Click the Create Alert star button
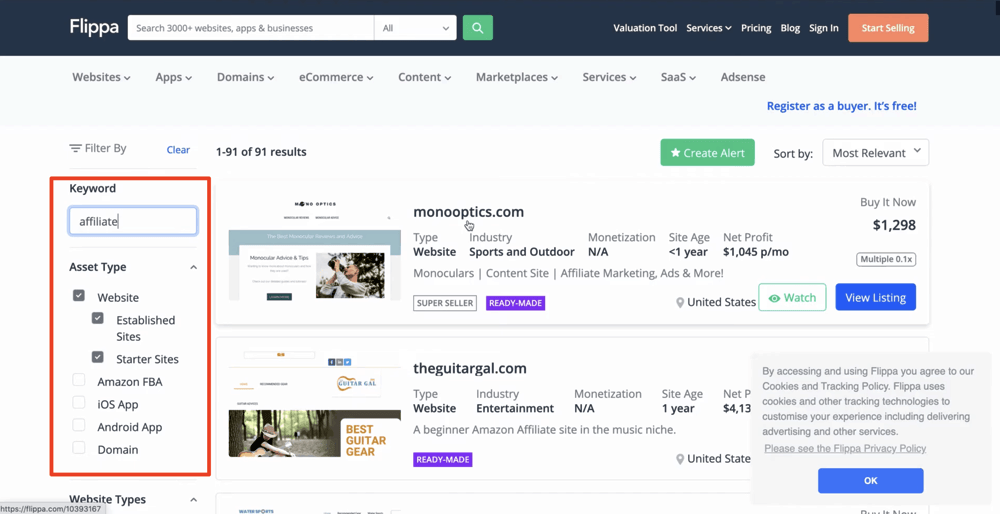This screenshot has width=1000, height=514. [x=707, y=152]
